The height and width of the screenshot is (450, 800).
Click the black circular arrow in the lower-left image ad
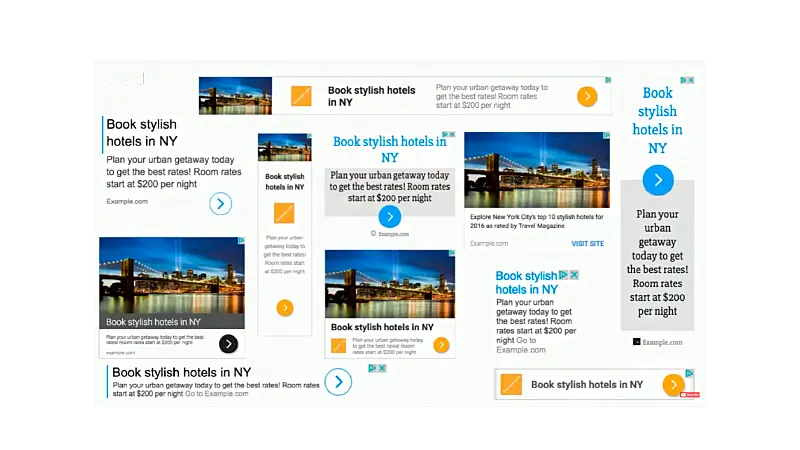pyautogui.click(x=229, y=344)
